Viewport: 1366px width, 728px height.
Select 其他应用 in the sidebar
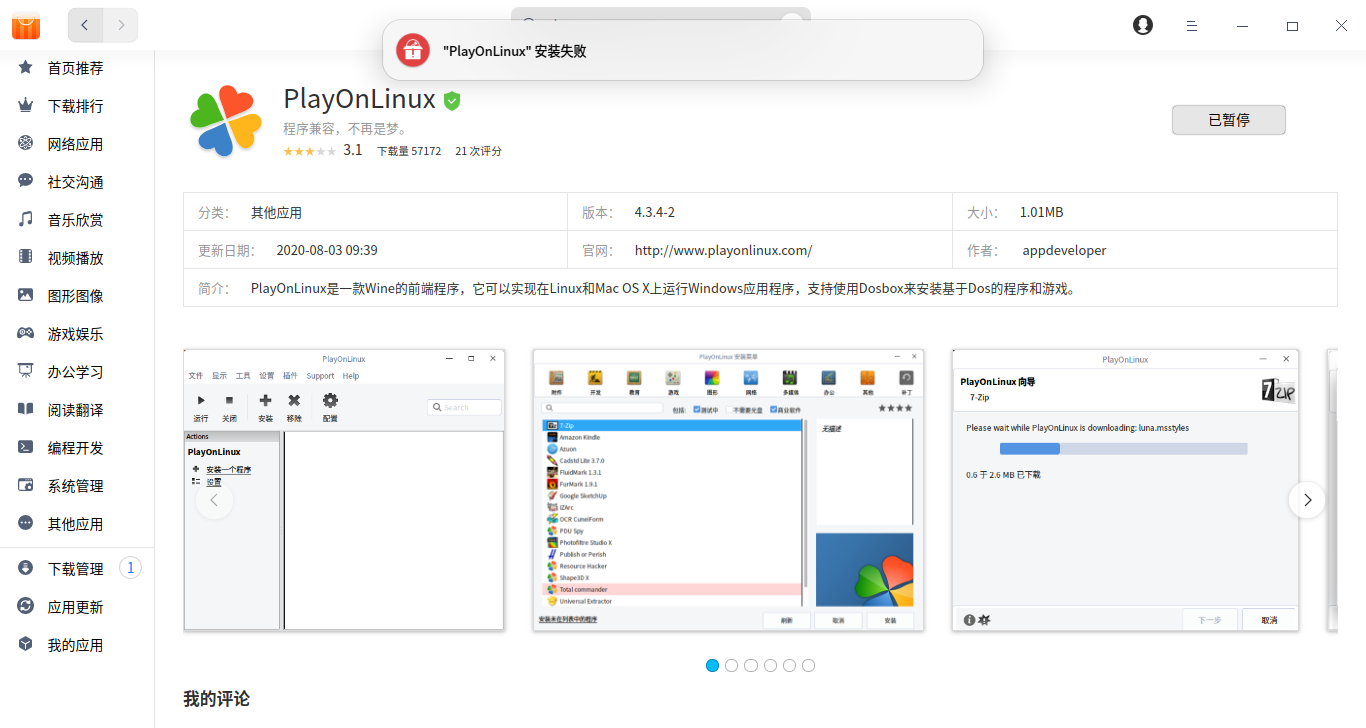pos(77,524)
